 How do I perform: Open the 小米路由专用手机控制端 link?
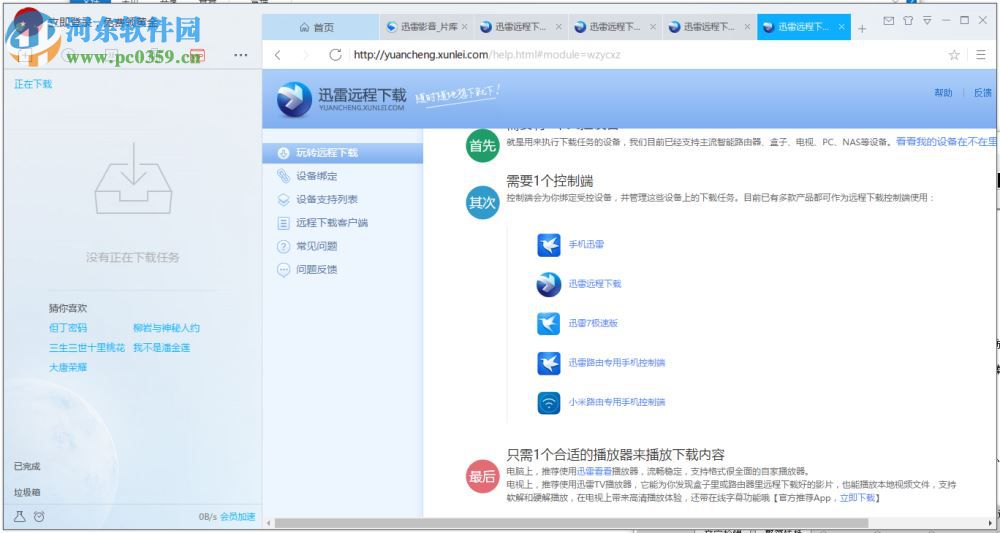point(617,402)
